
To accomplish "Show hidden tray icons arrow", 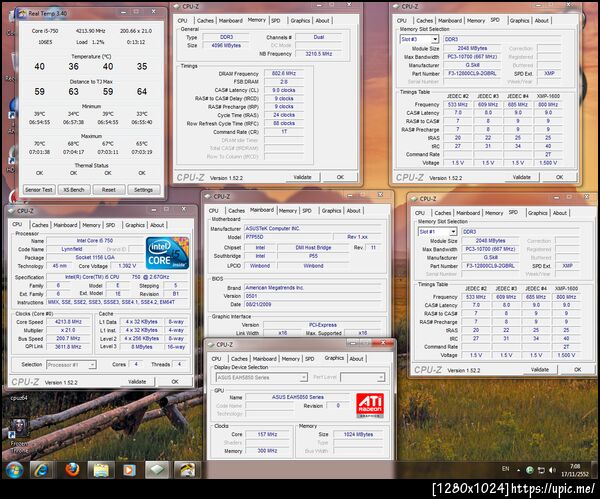I will pos(518,470).
